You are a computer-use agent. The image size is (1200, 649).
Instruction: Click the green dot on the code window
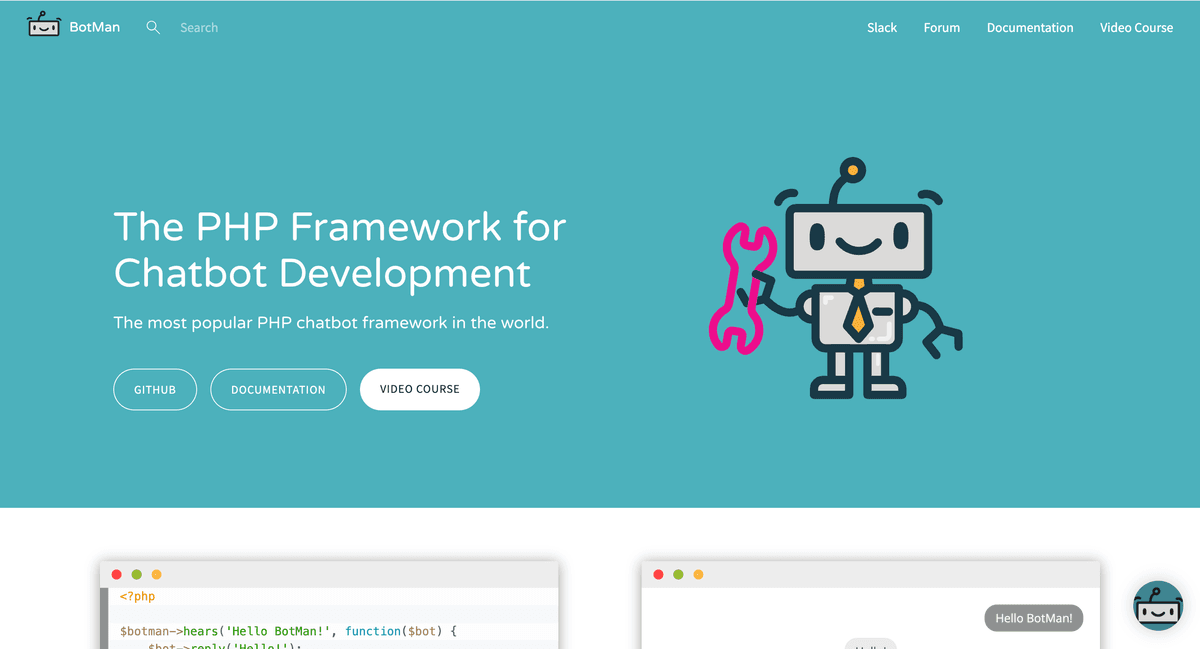coord(137,574)
